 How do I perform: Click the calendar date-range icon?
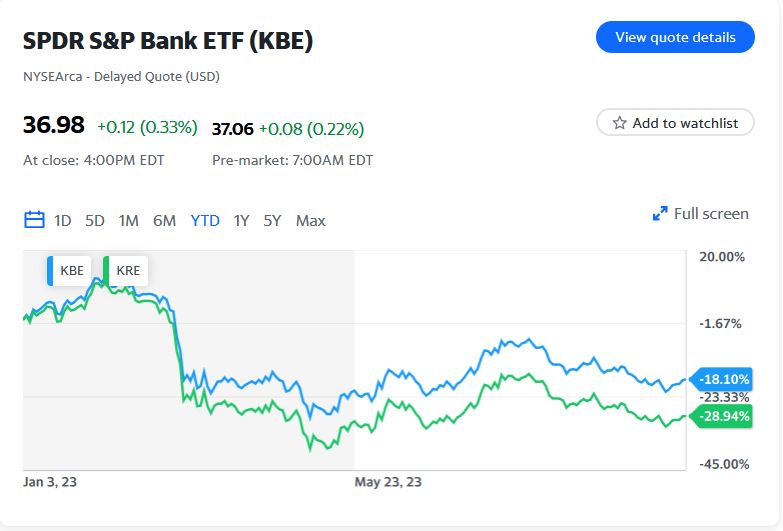point(34,220)
